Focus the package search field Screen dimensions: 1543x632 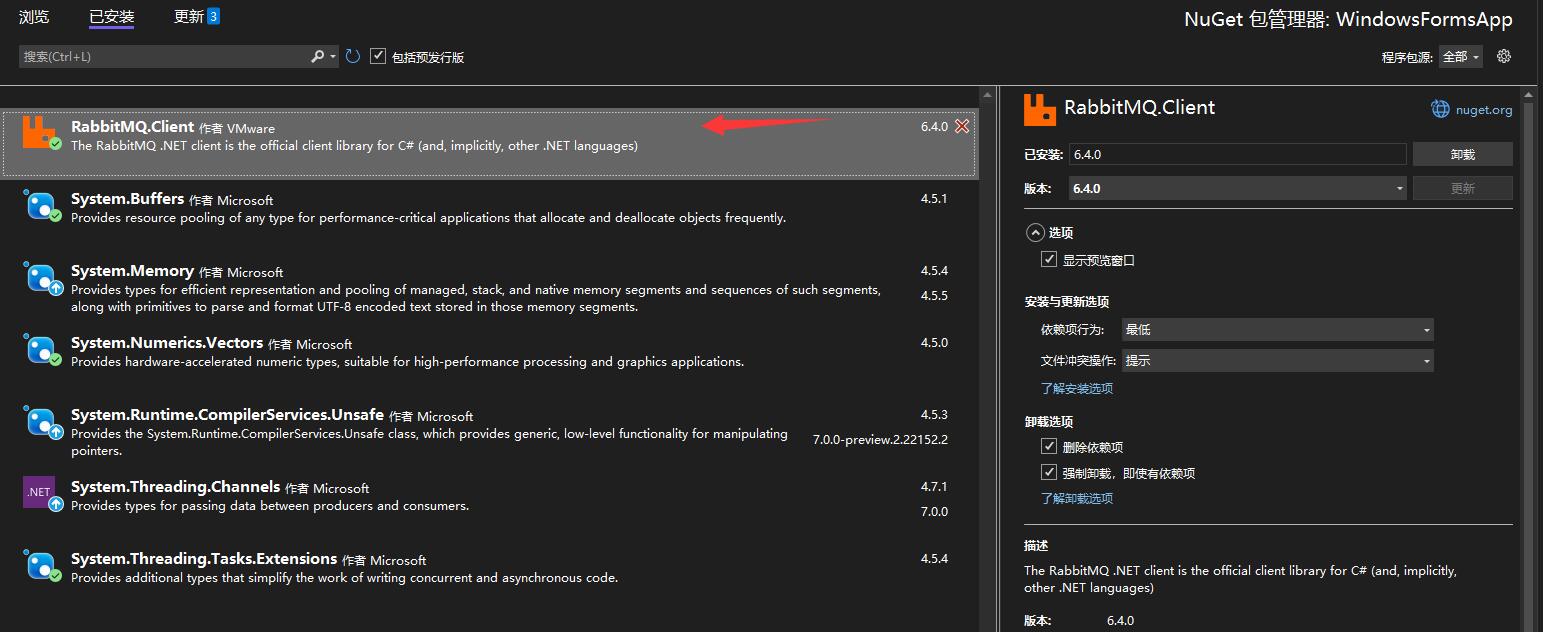[x=164, y=57]
